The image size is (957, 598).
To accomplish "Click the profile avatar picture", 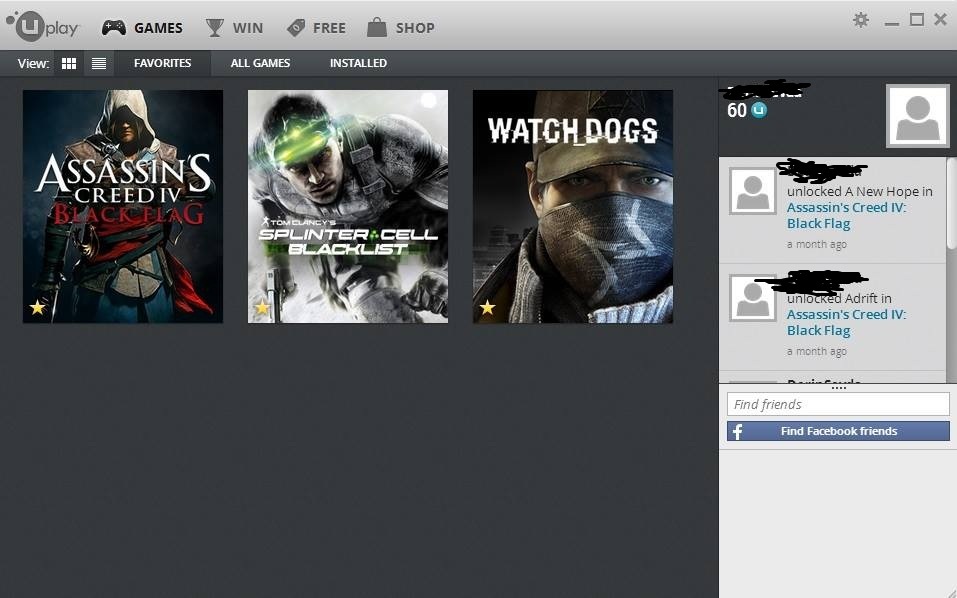I will [x=917, y=117].
